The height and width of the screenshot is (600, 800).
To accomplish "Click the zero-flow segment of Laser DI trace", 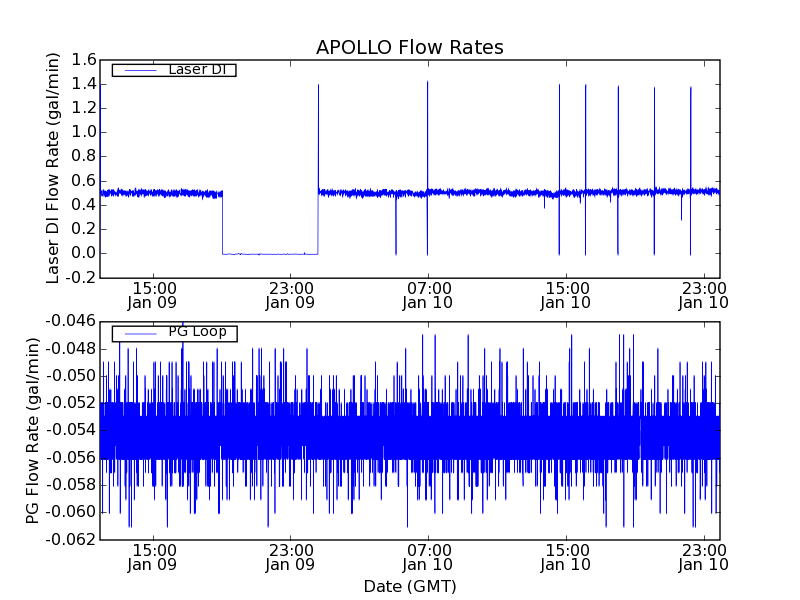I will coord(270,254).
